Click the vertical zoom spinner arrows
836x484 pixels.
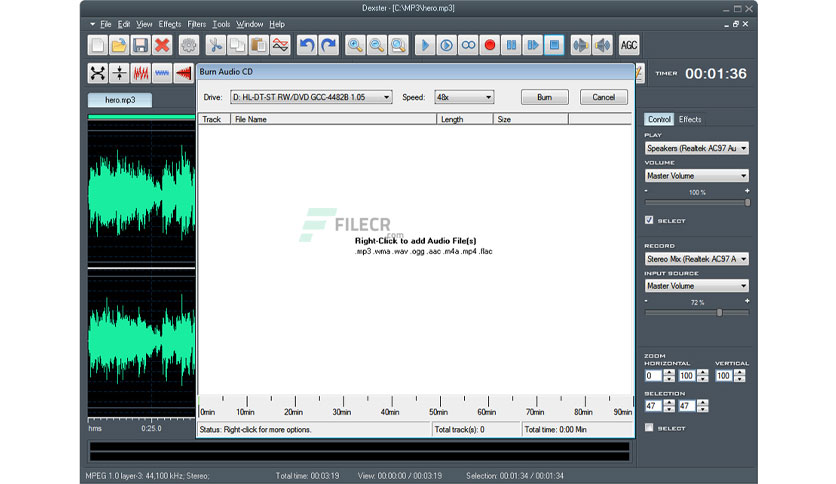[x=739, y=376]
